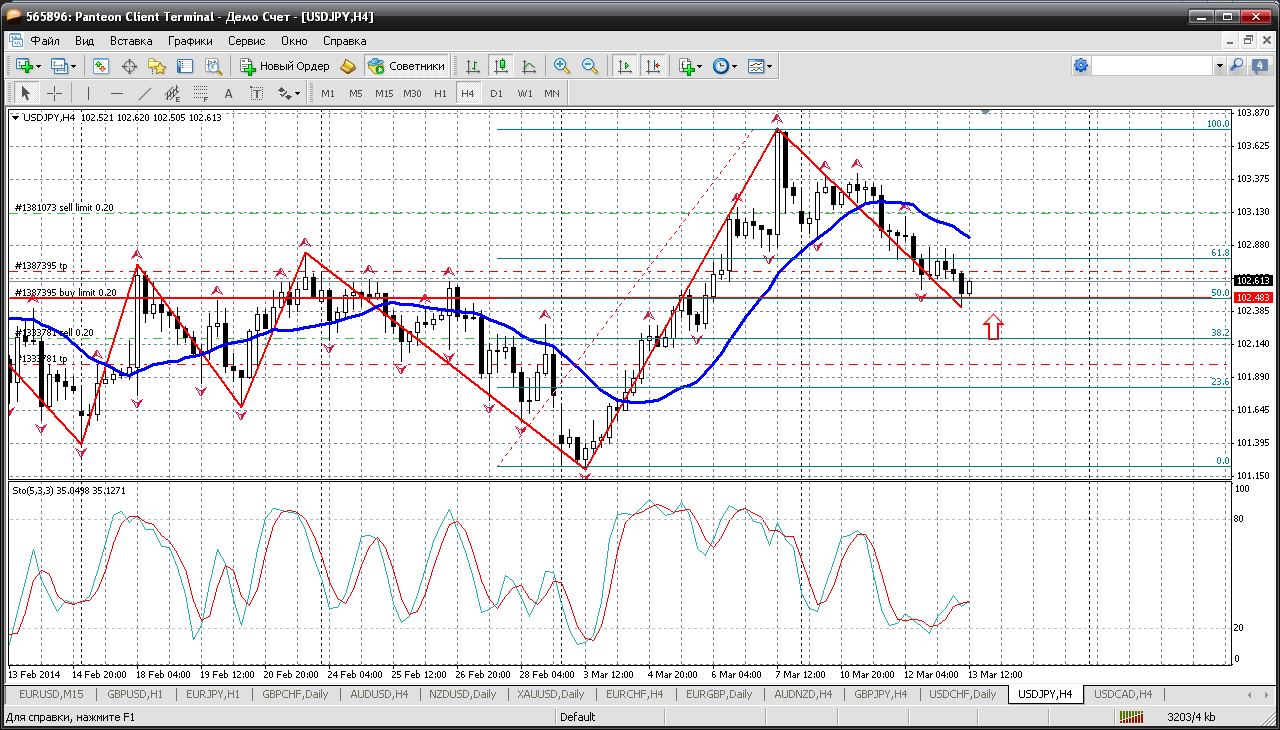Viewport: 1280px width, 730px height.
Task: Zoom in on the chart
Action: click(562, 66)
